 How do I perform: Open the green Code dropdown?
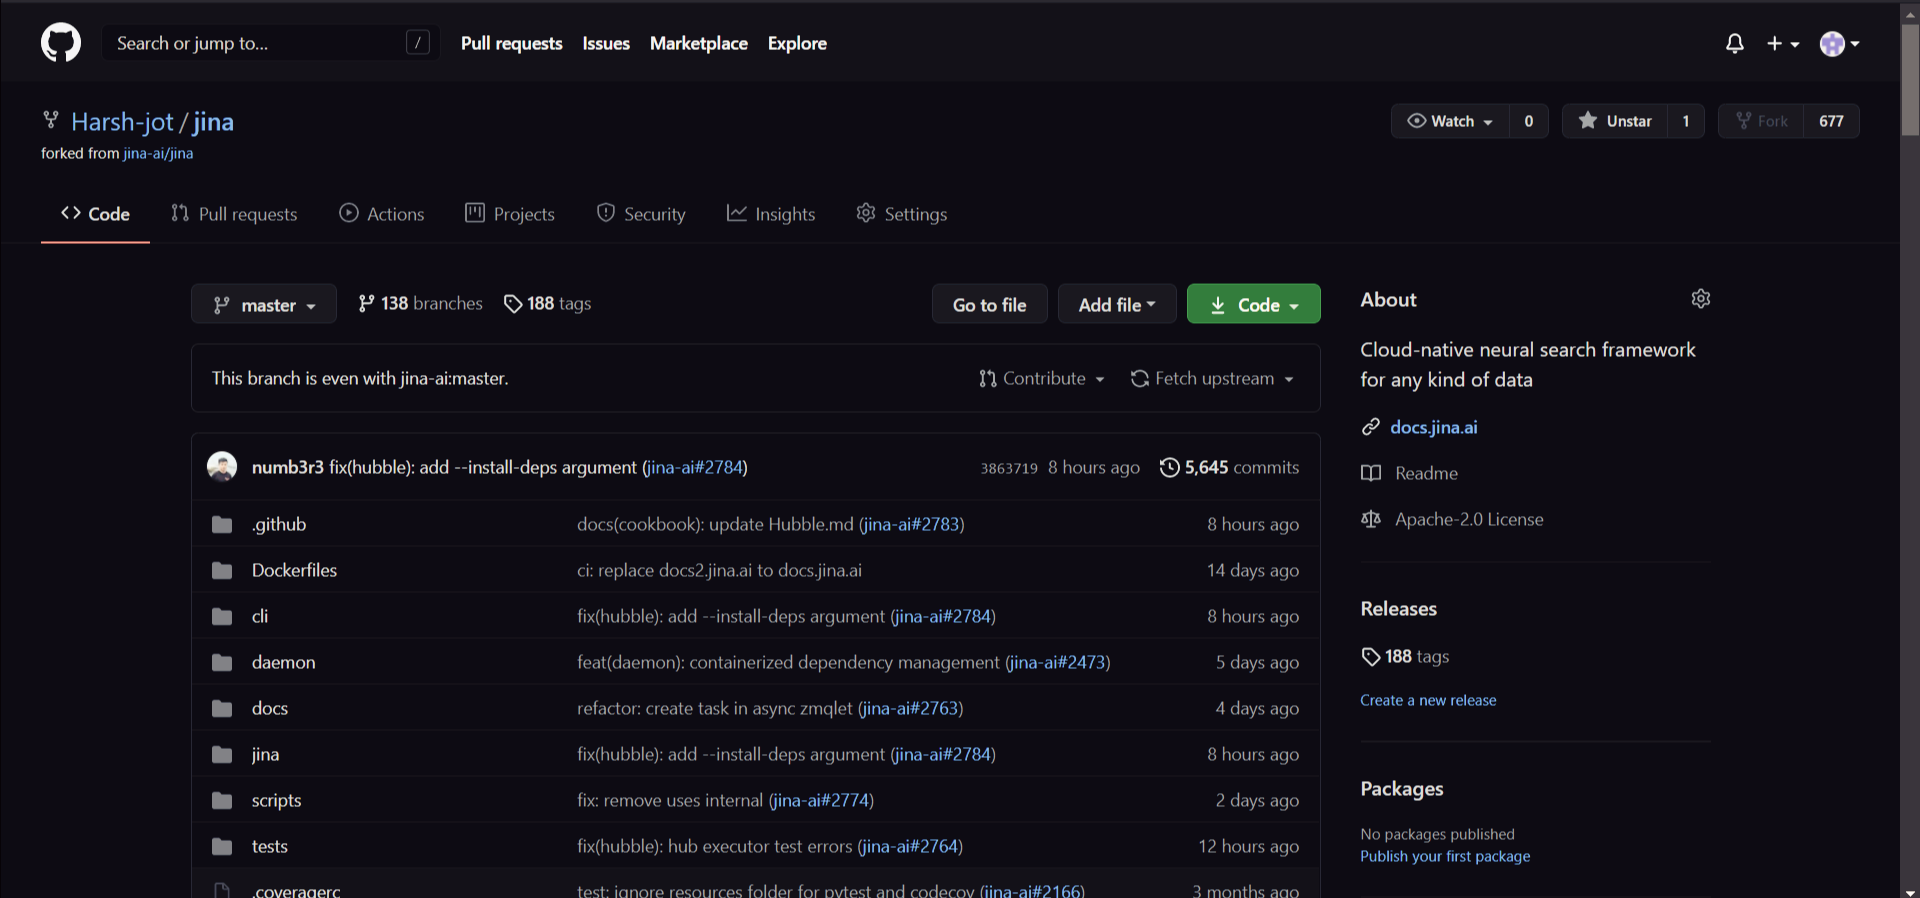click(1254, 304)
